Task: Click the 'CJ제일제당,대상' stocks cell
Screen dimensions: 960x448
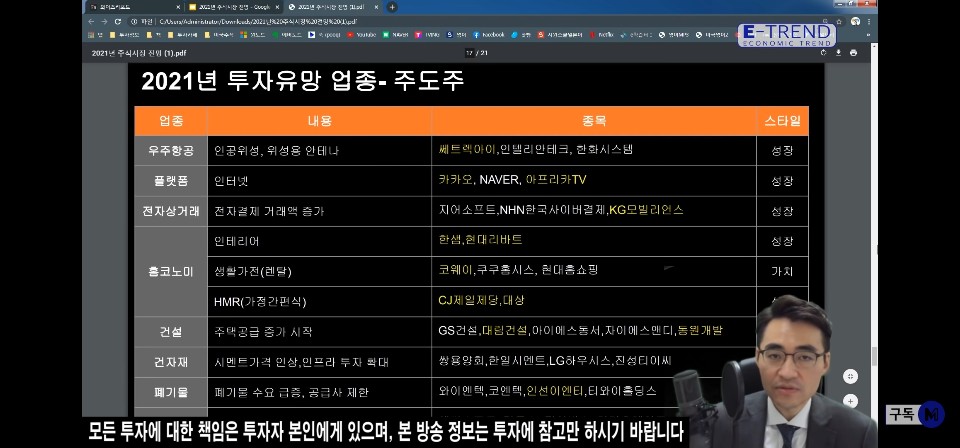Action: 594,301
